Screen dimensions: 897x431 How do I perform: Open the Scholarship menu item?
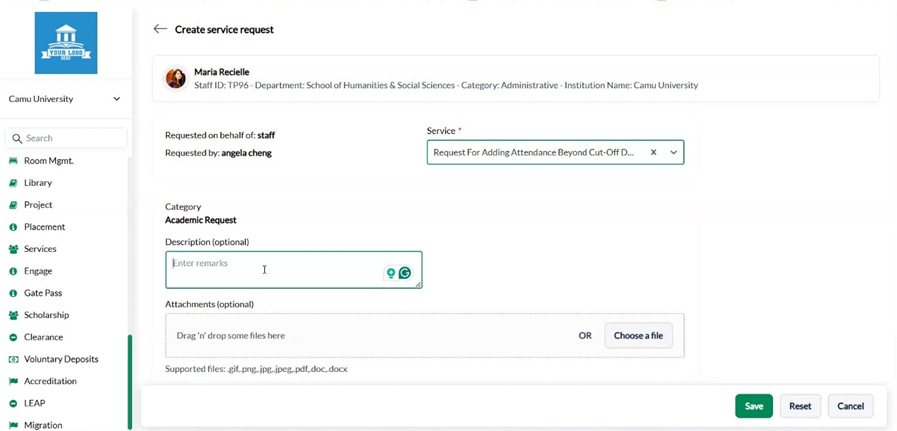[46, 315]
